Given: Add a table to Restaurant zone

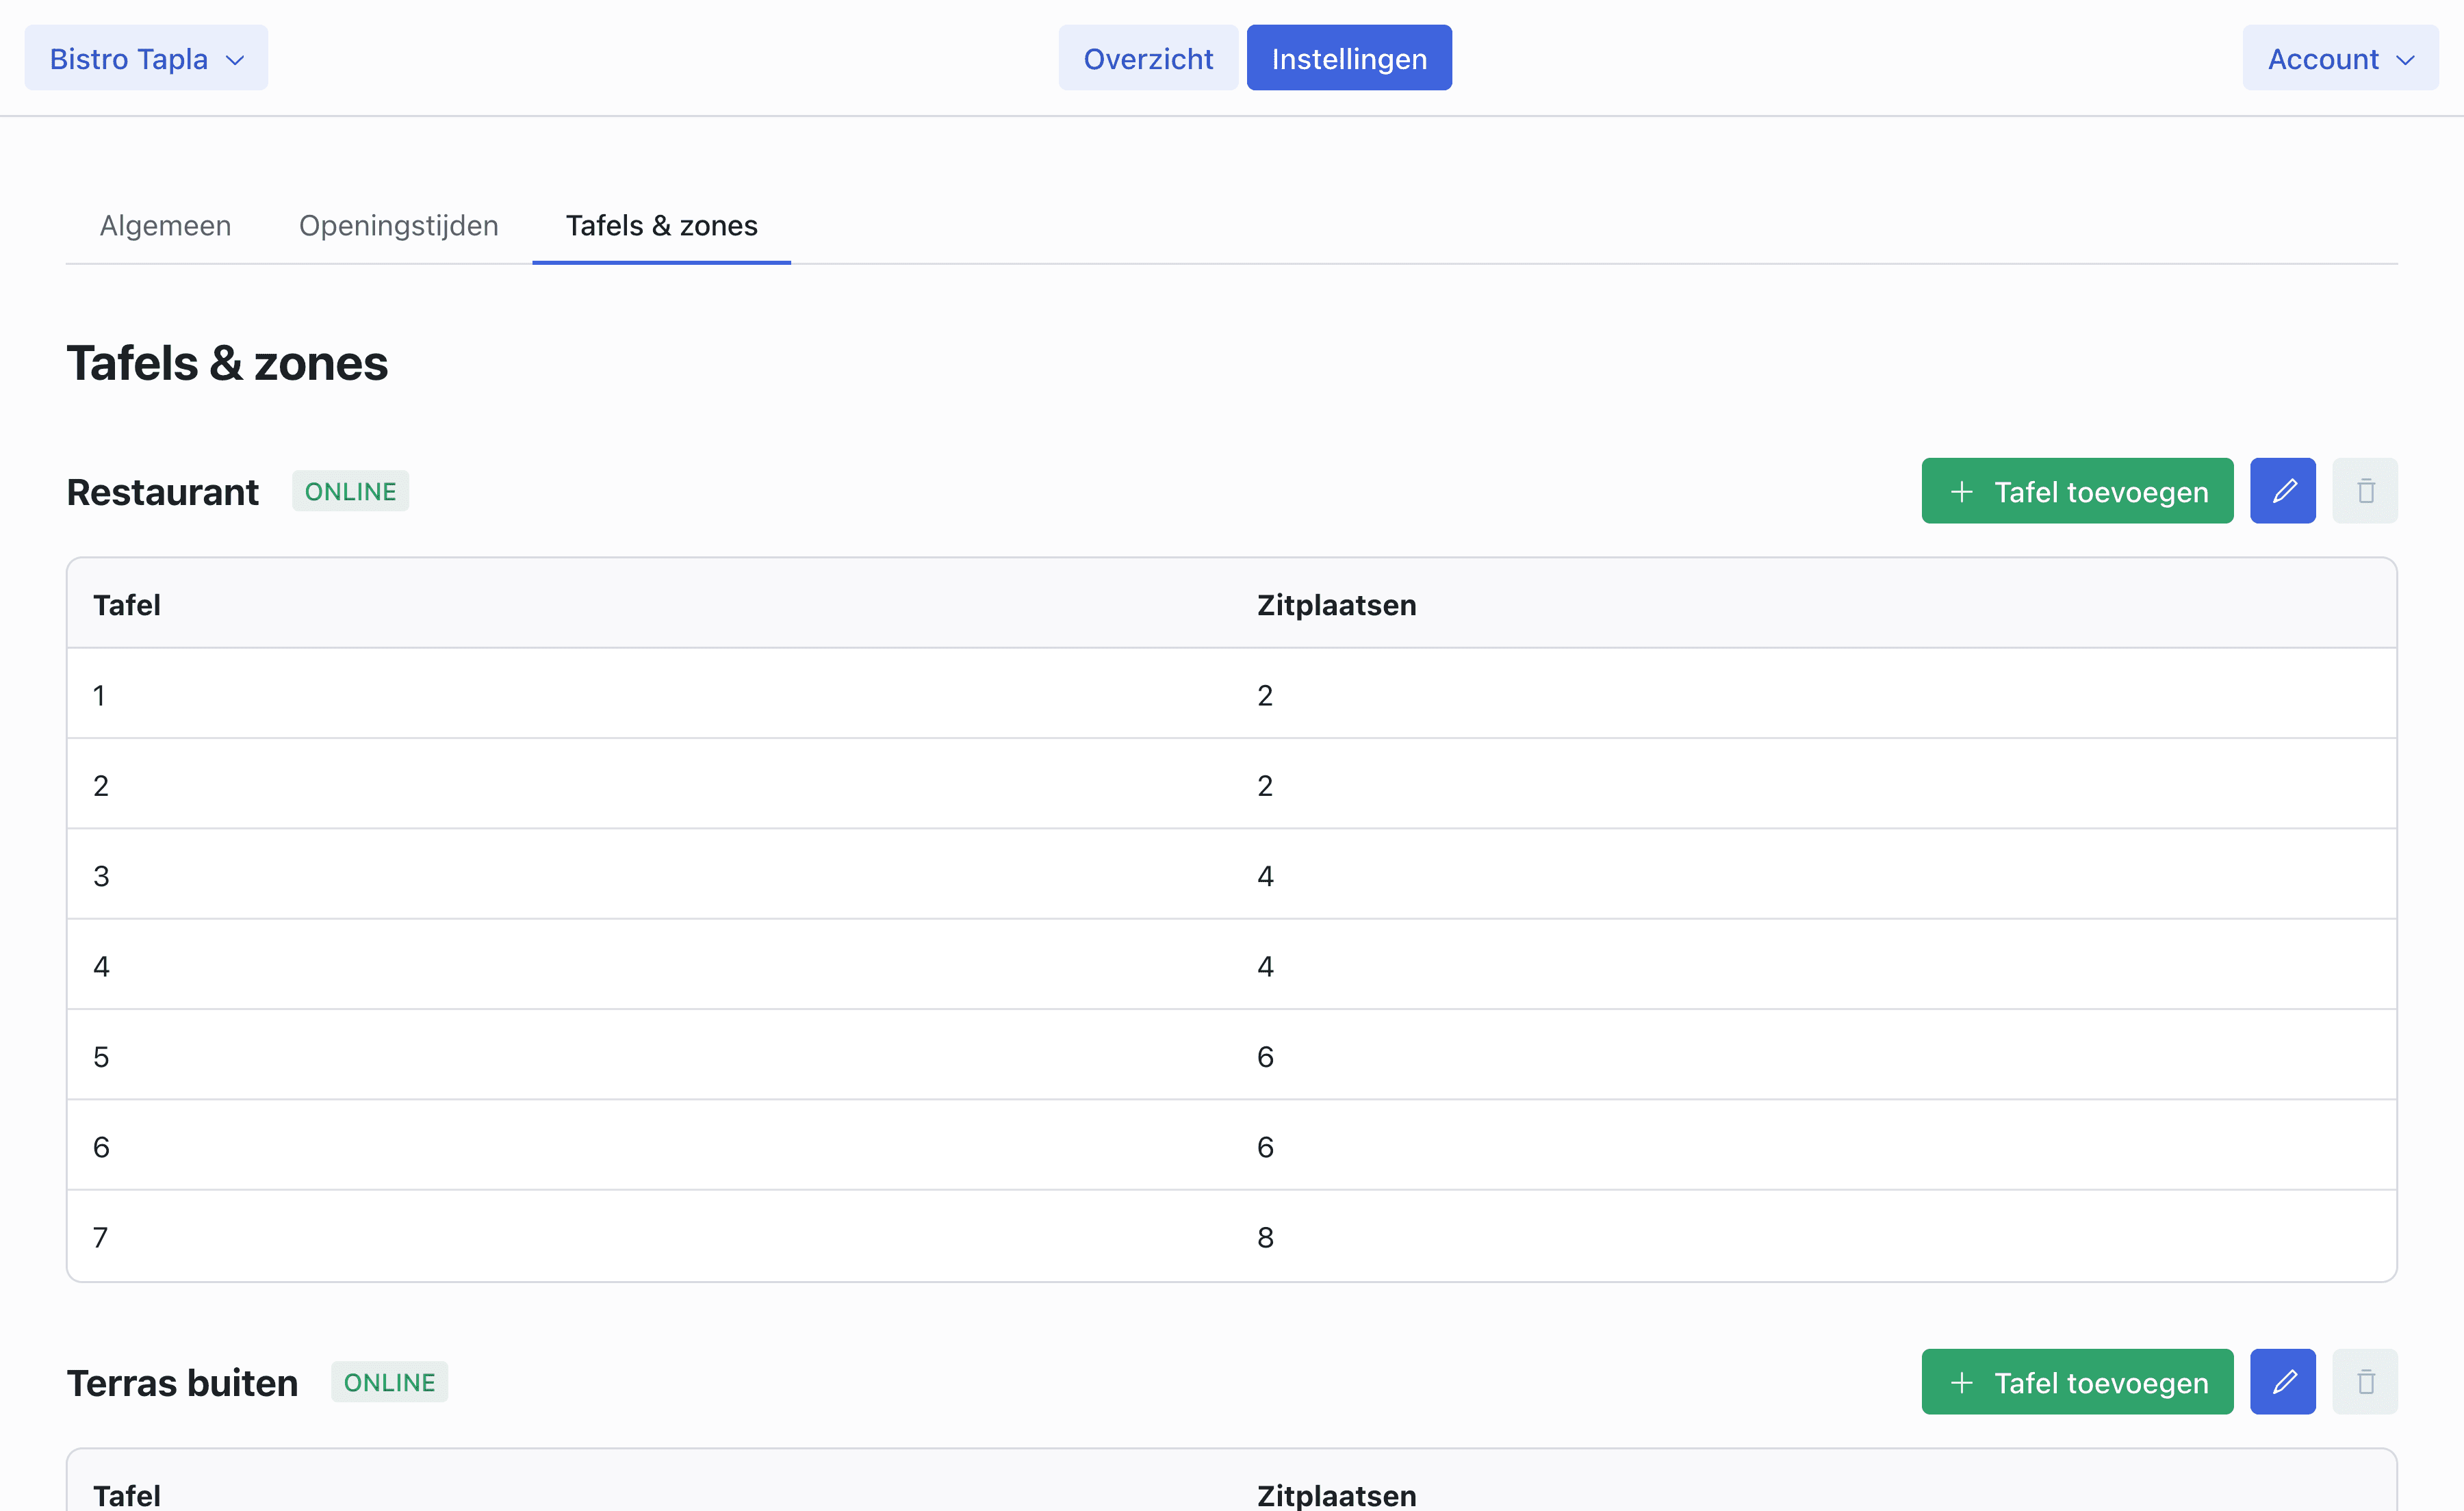Looking at the screenshot, I should tap(2077, 491).
